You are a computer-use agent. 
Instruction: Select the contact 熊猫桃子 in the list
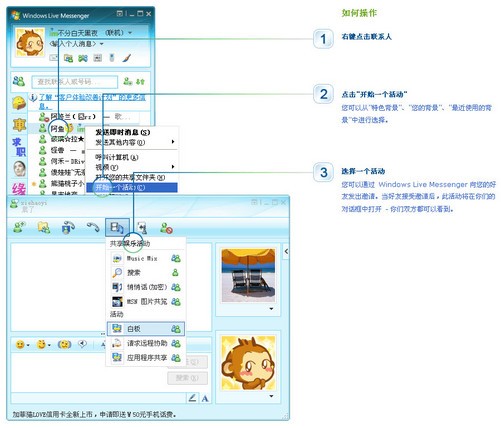tap(61, 183)
